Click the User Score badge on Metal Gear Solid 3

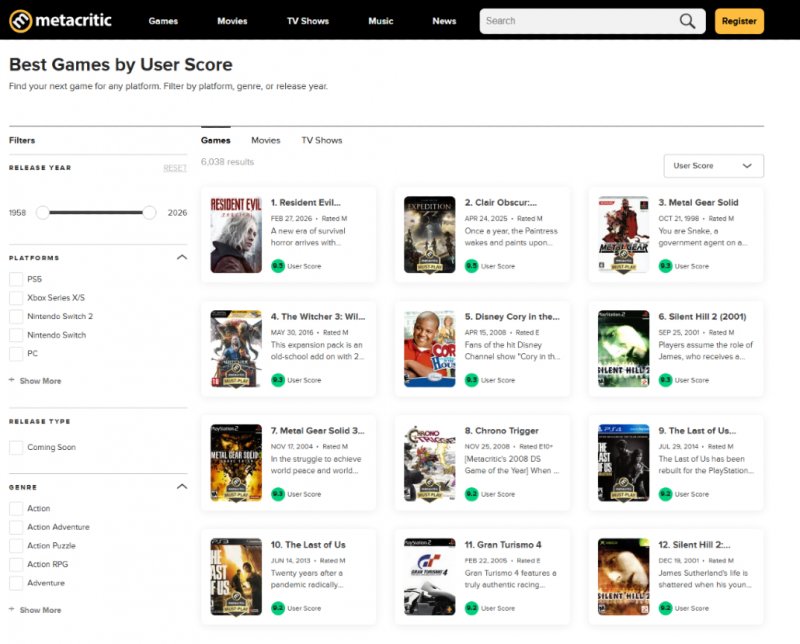[x=277, y=494]
